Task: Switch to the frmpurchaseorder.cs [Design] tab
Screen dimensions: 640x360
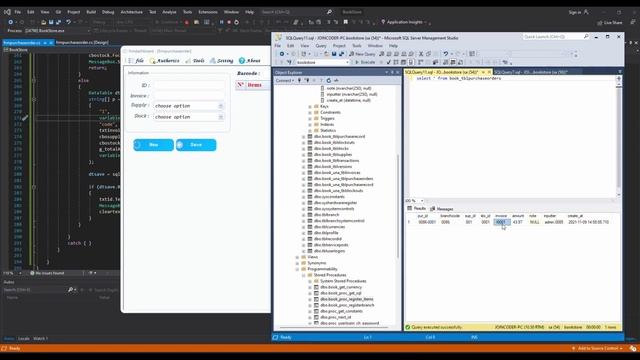Action: [82, 42]
